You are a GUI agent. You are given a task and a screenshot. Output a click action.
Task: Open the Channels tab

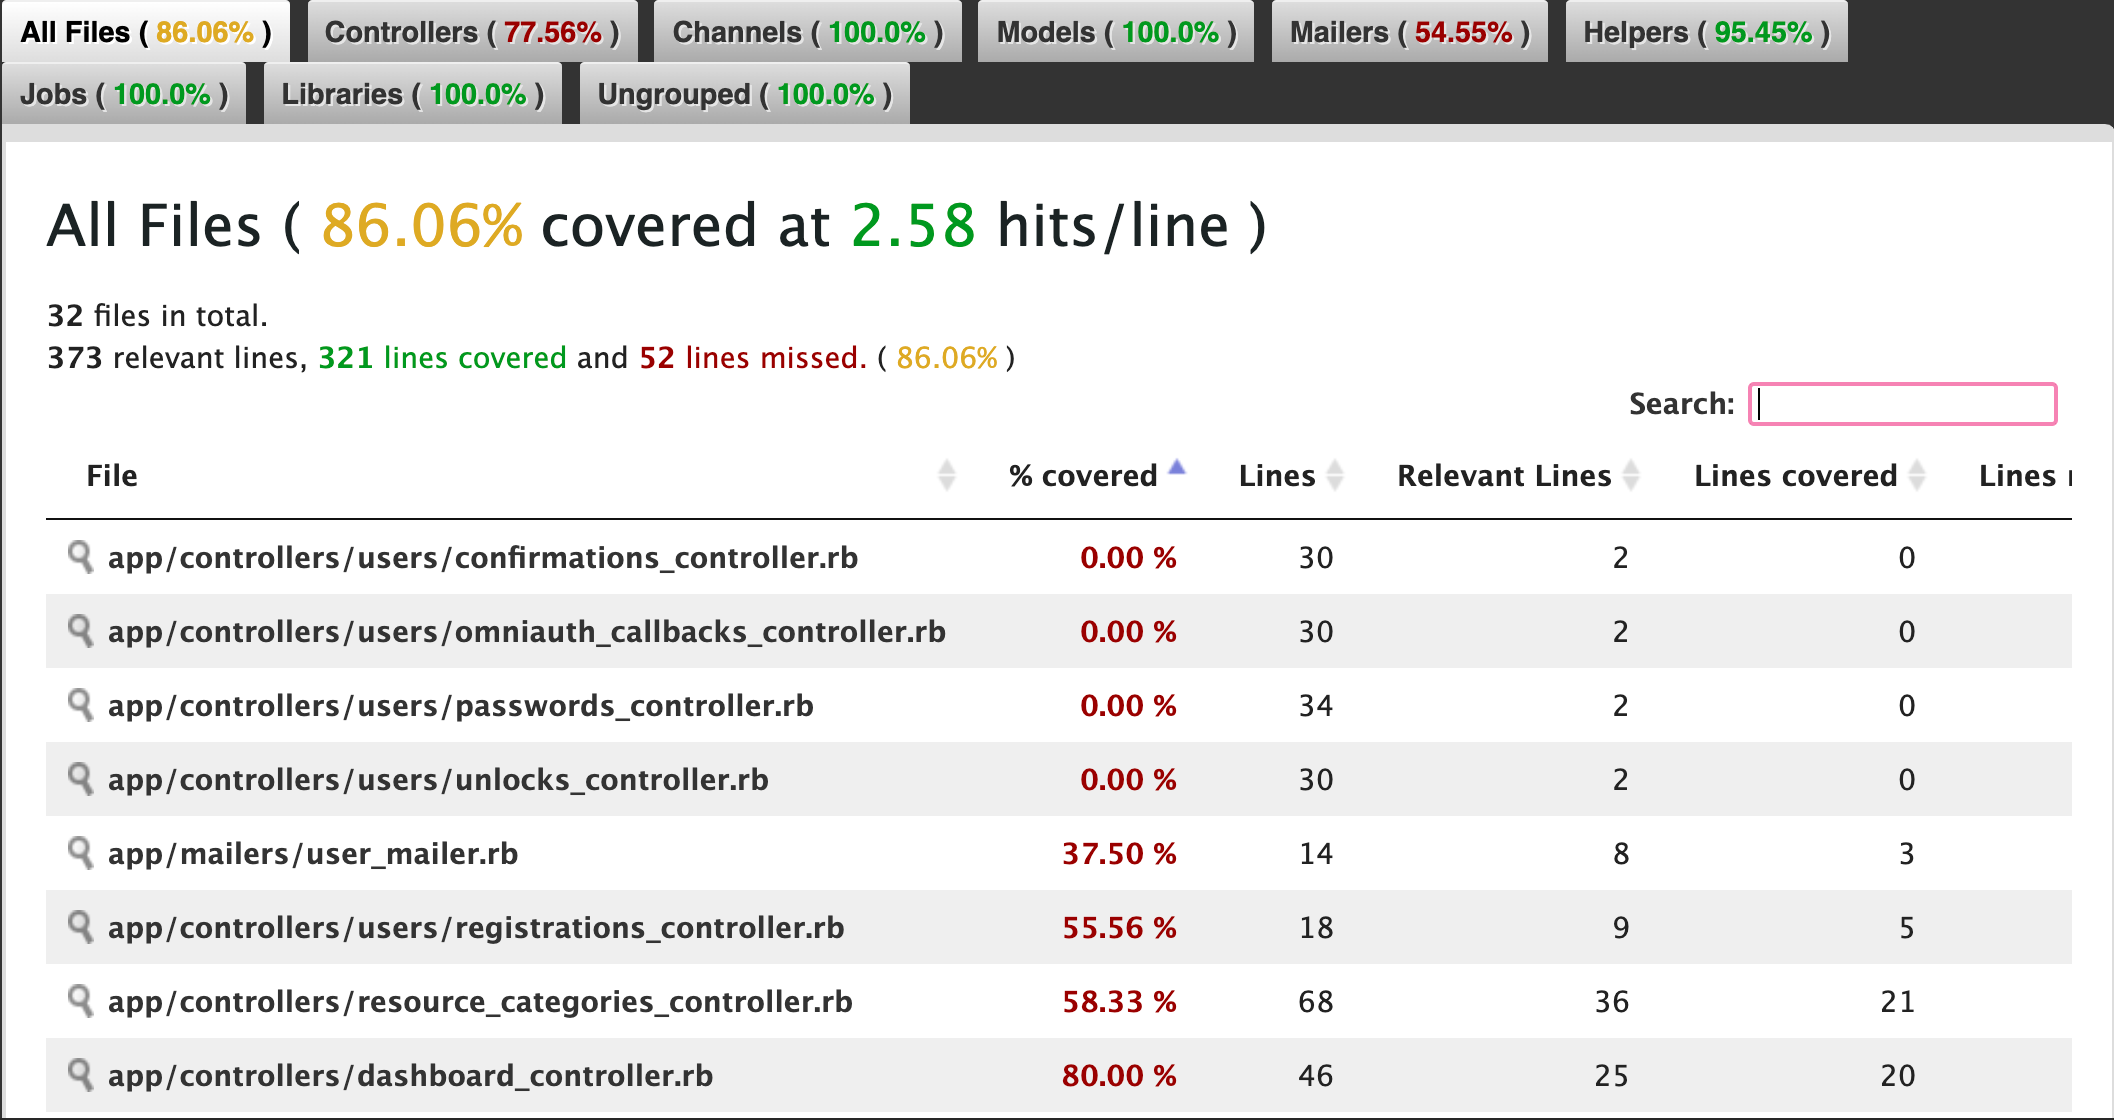coord(808,32)
